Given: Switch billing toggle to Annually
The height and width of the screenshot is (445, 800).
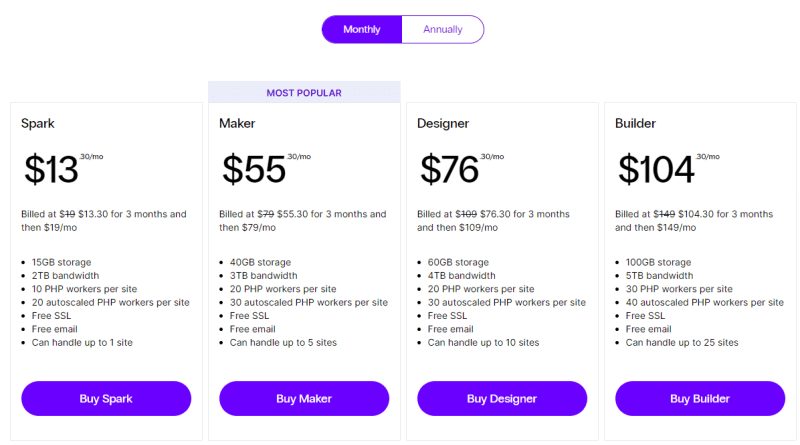Looking at the screenshot, I should tap(443, 30).
